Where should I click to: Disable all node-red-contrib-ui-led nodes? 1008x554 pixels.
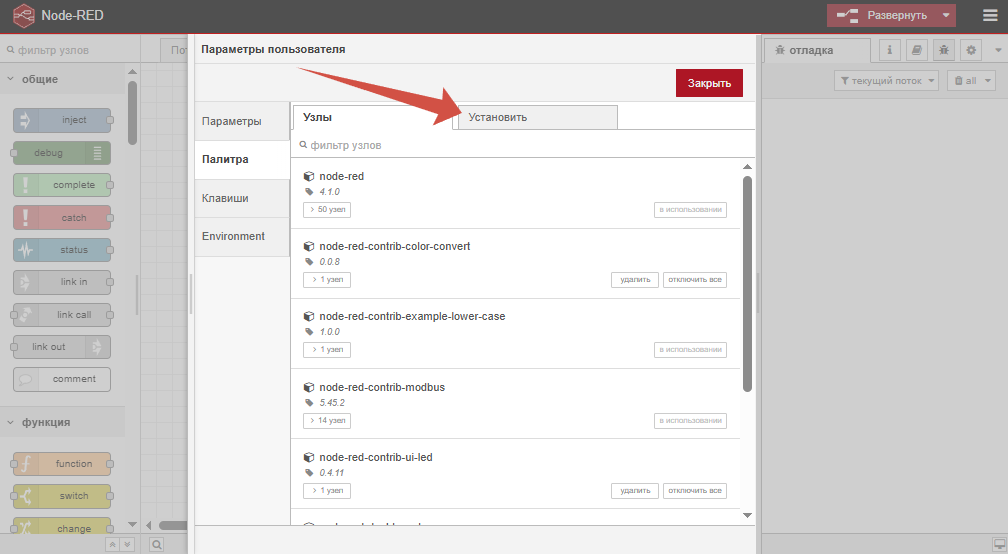click(694, 491)
